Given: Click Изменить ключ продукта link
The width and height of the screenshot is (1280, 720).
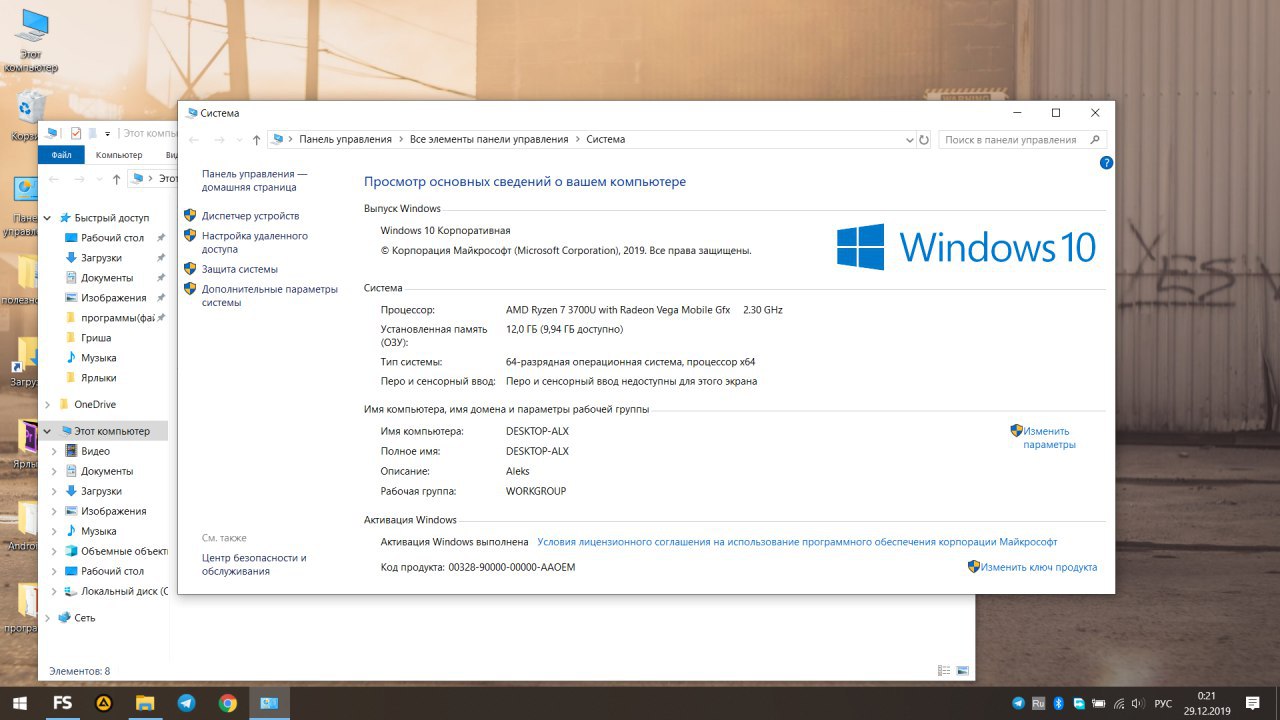Looking at the screenshot, I should (x=1039, y=567).
